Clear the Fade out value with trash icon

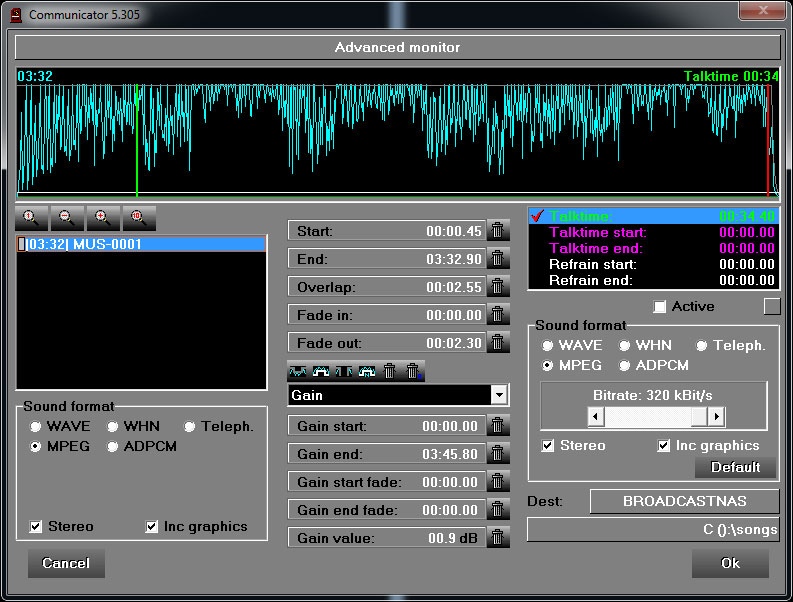[498, 342]
